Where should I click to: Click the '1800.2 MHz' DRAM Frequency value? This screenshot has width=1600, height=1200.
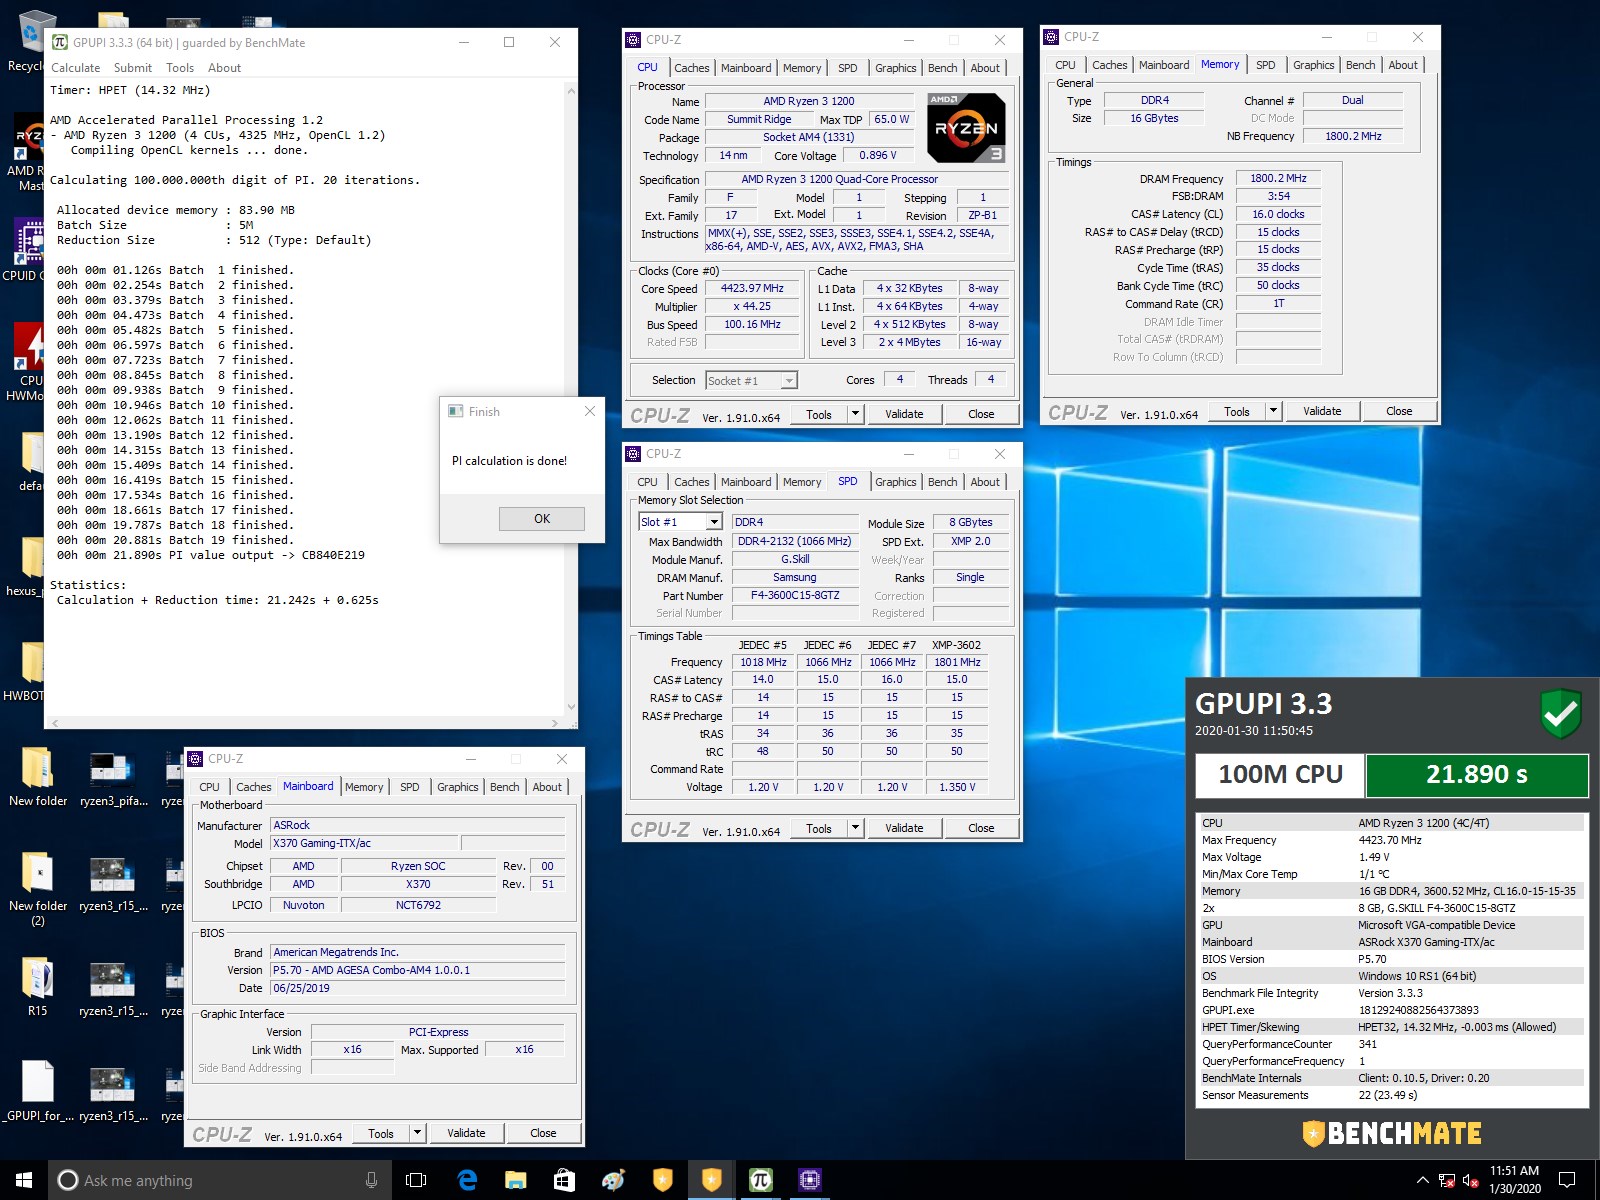point(1278,178)
